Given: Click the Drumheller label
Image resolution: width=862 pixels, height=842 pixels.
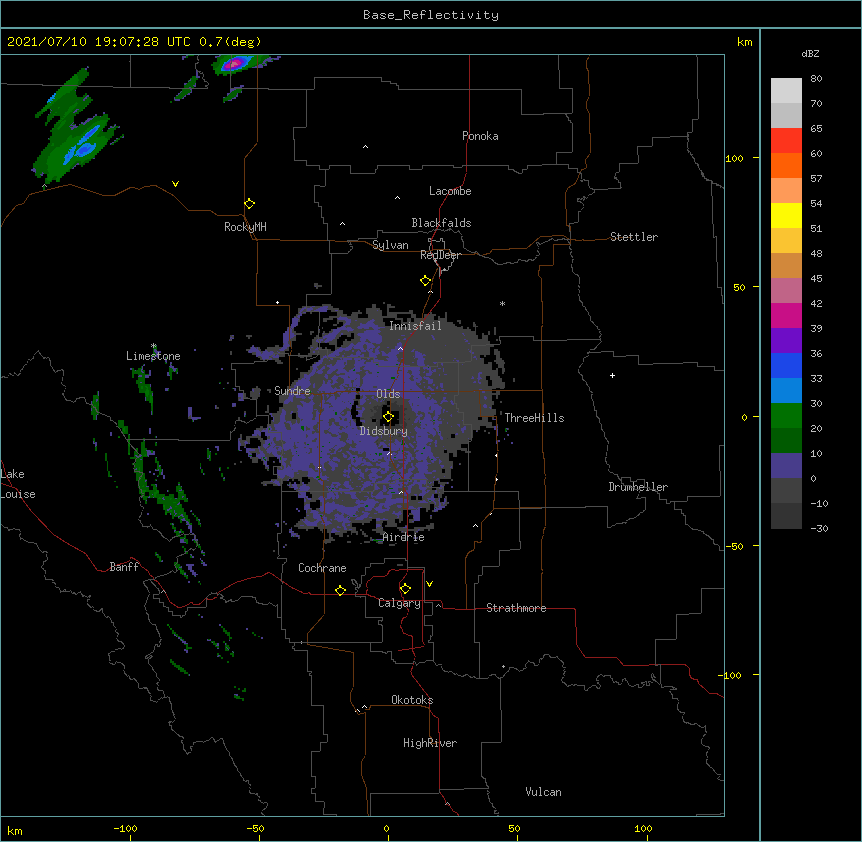Looking at the screenshot, I should click(x=638, y=487).
